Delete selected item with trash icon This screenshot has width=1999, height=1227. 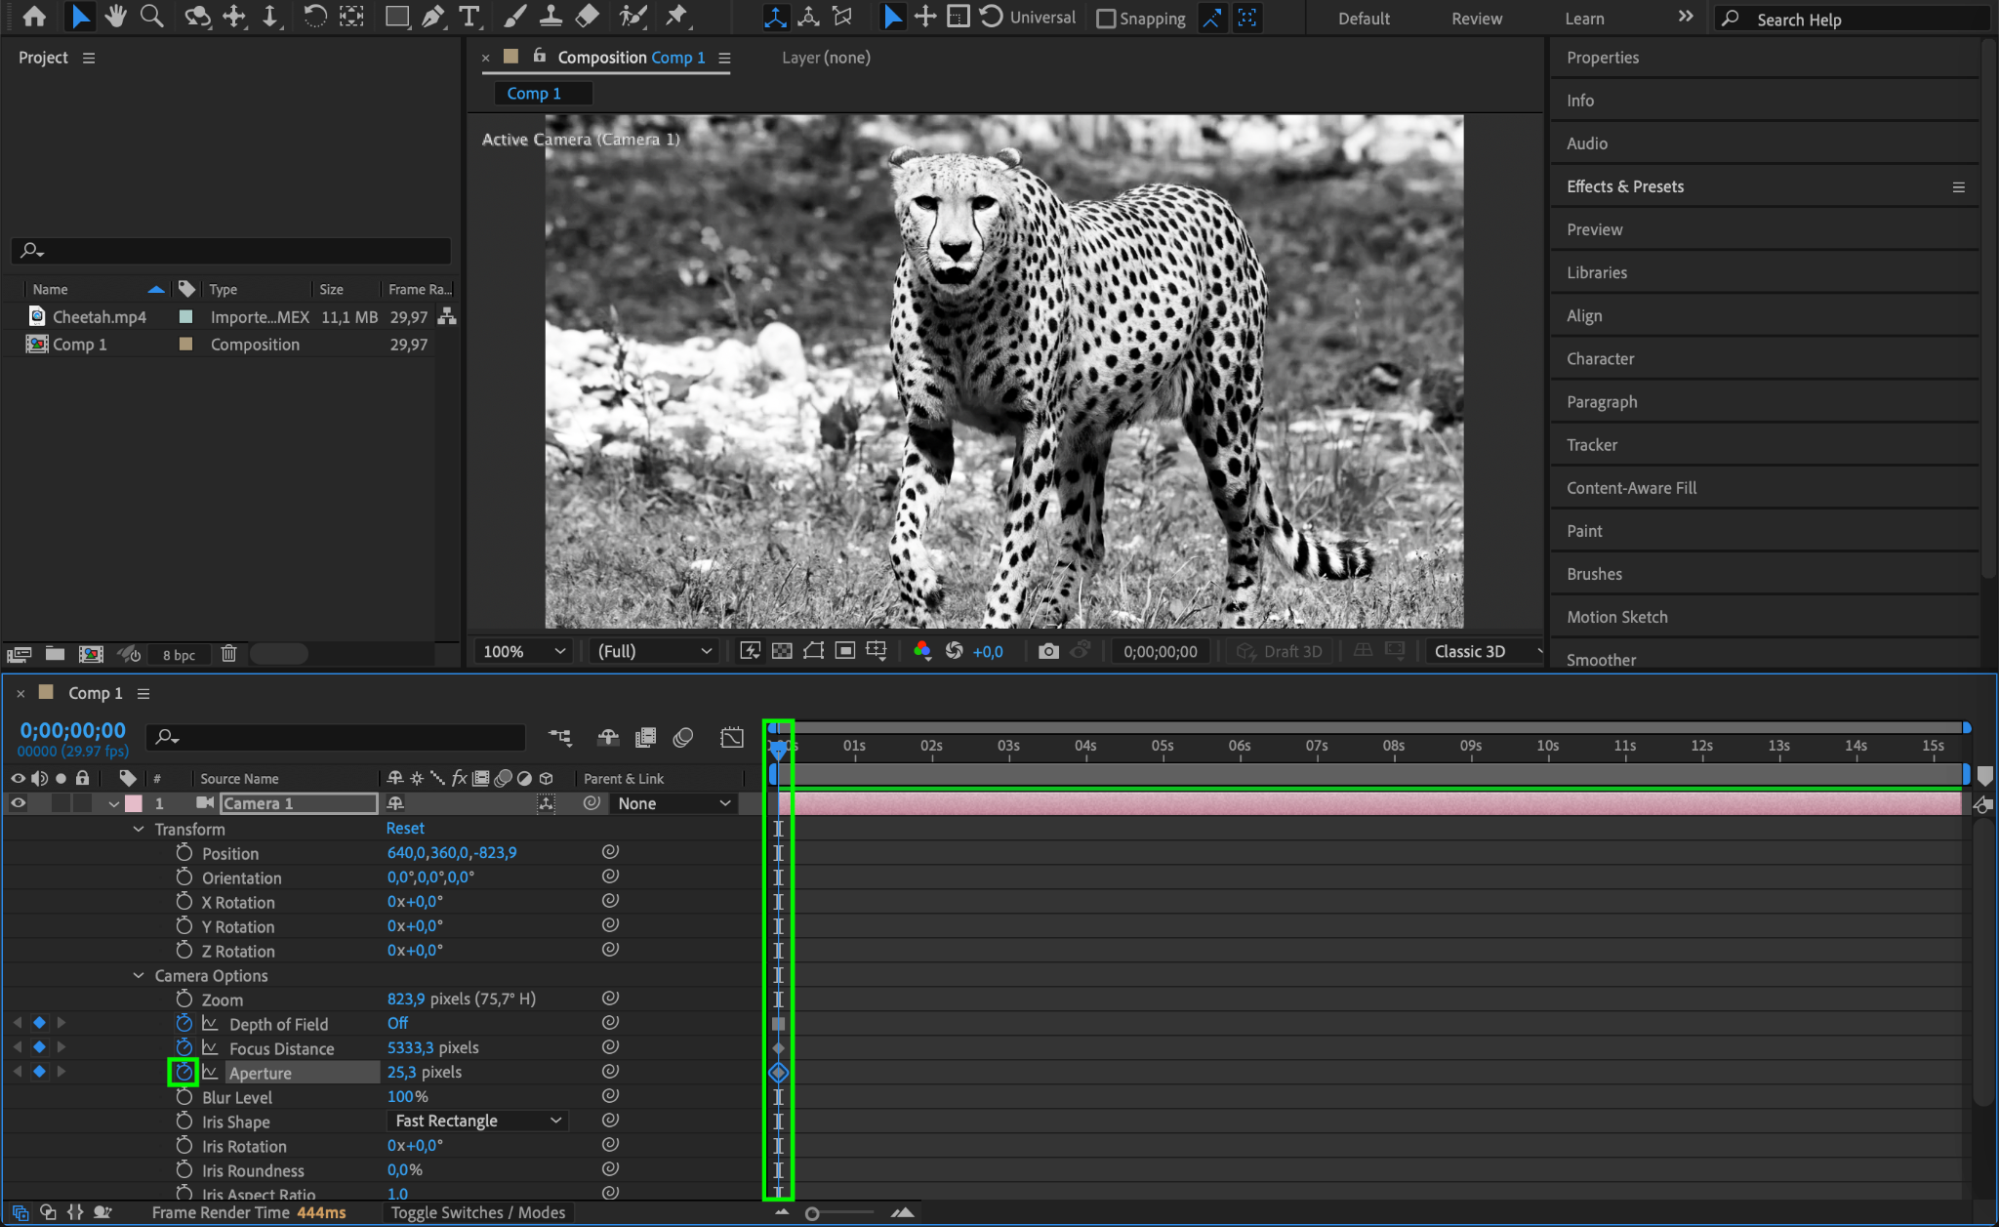tap(229, 654)
